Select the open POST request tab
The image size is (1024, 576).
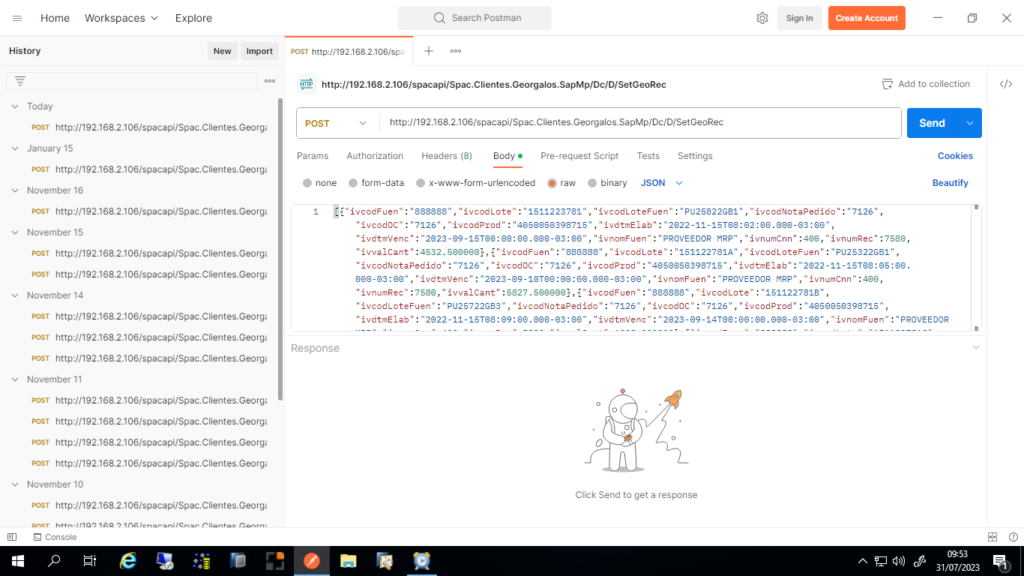click(349, 52)
